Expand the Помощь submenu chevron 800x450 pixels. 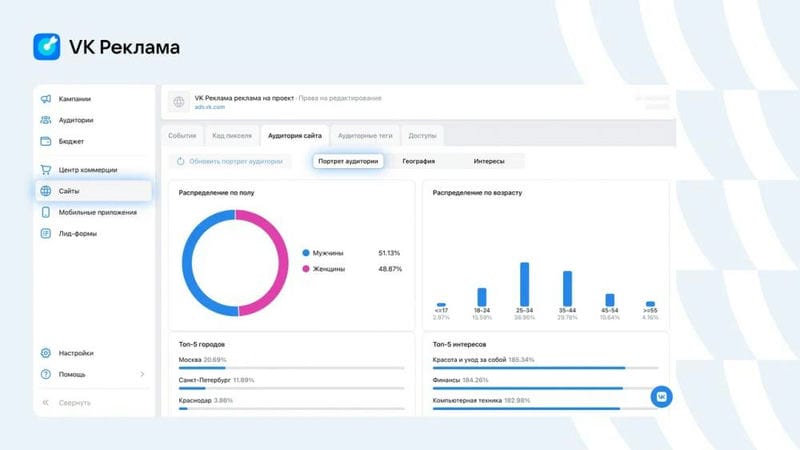click(x=142, y=374)
